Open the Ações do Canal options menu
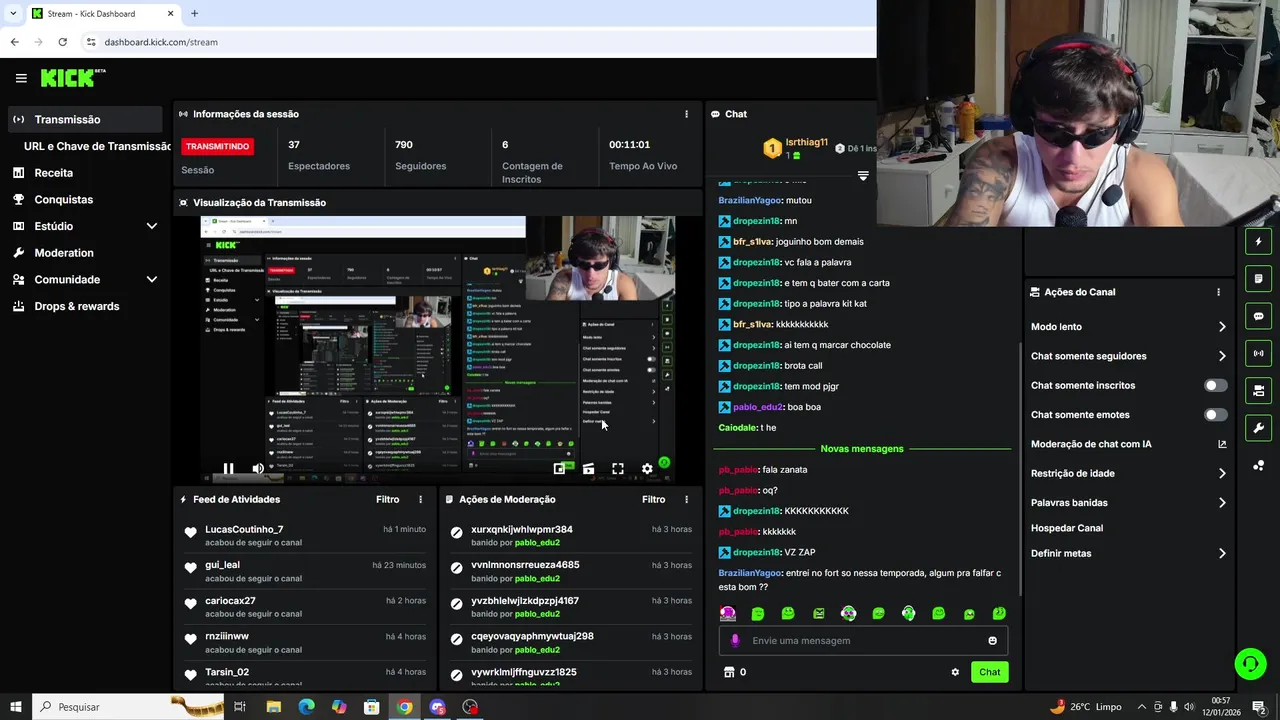The width and height of the screenshot is (1280, 720). [1218, 292]
